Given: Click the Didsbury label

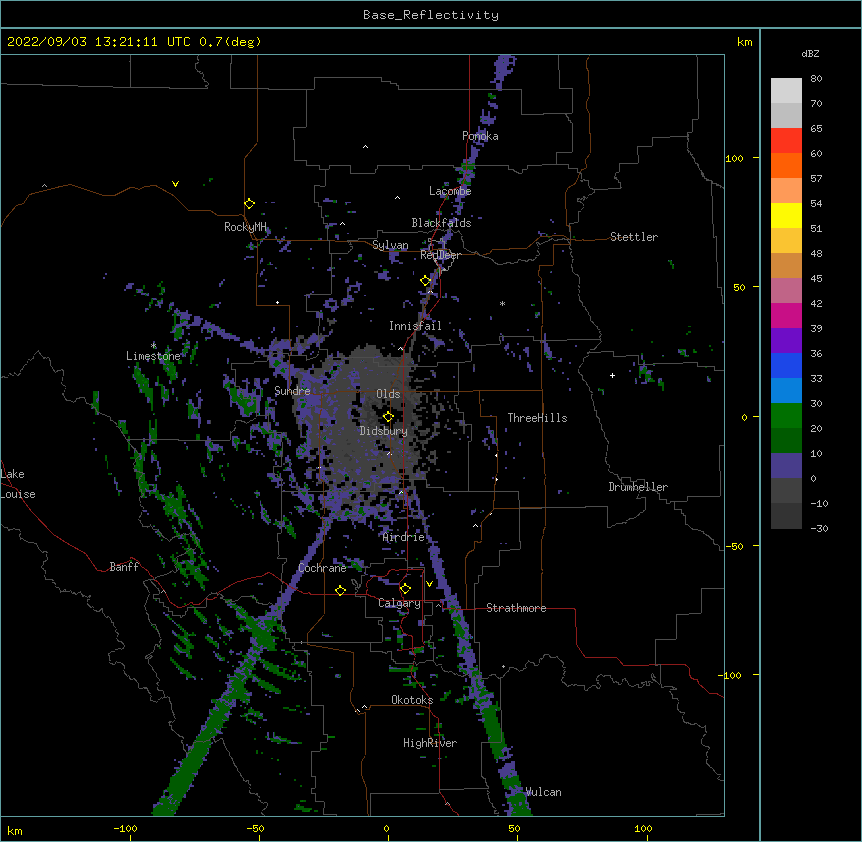Looking at the screenshot, I should 384,431.
